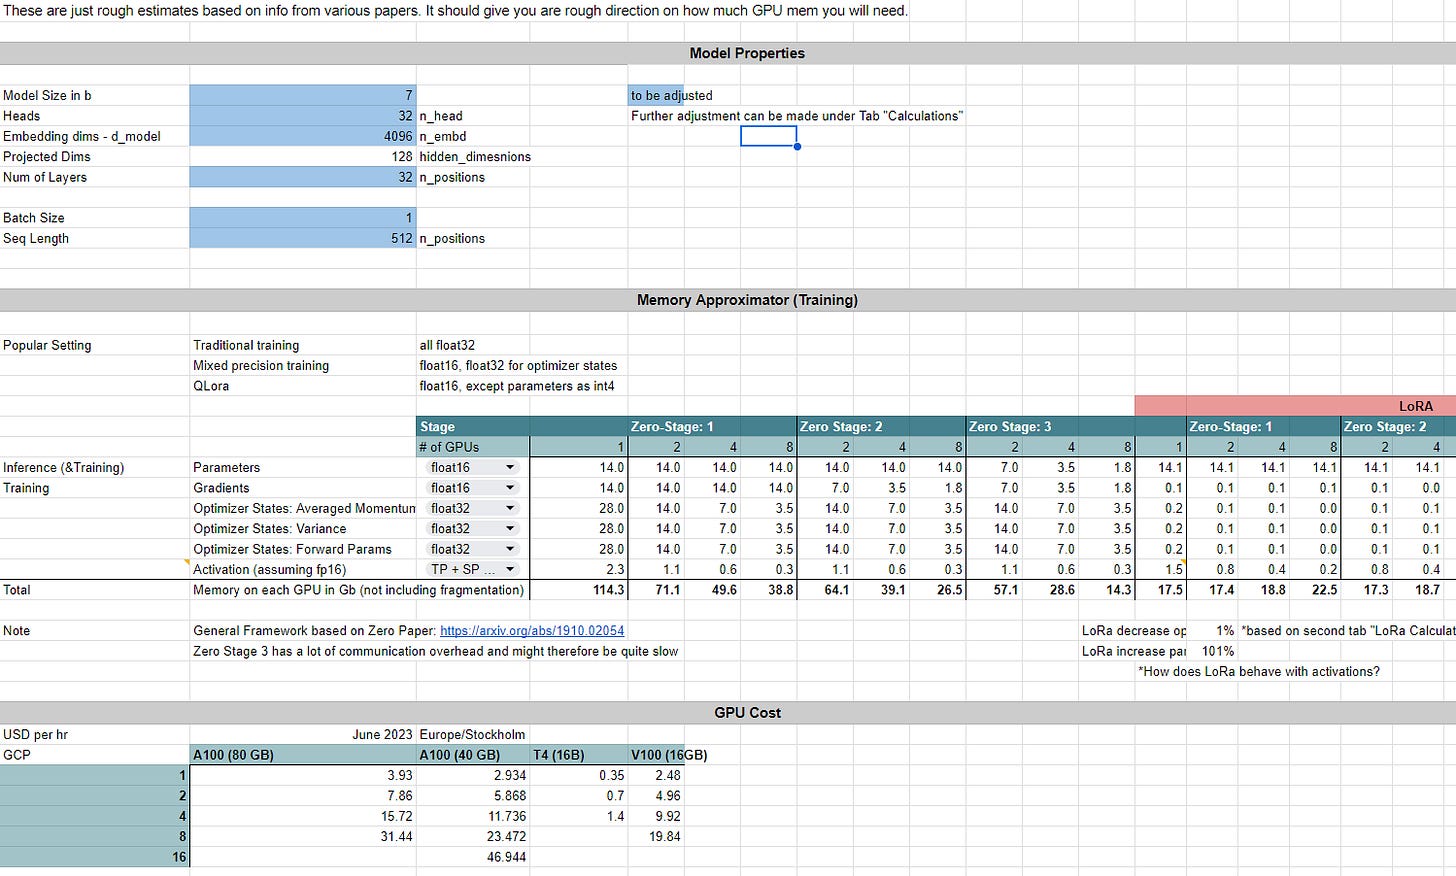Click the 'GPU Cost' section header
Image resolution: width=1456 pixels, height=876 pixels.
(747, 713)
